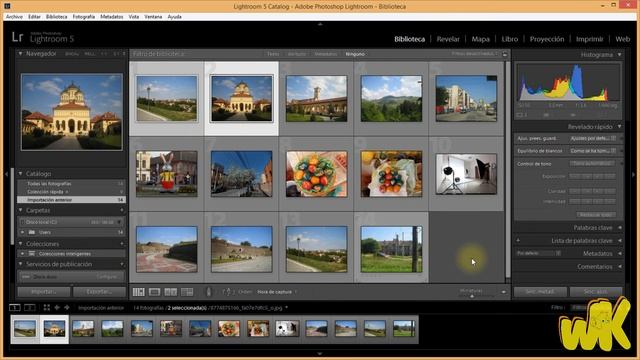Open the Archivo menu
This screenshot has height=360, width=640.
coord(14,17)
